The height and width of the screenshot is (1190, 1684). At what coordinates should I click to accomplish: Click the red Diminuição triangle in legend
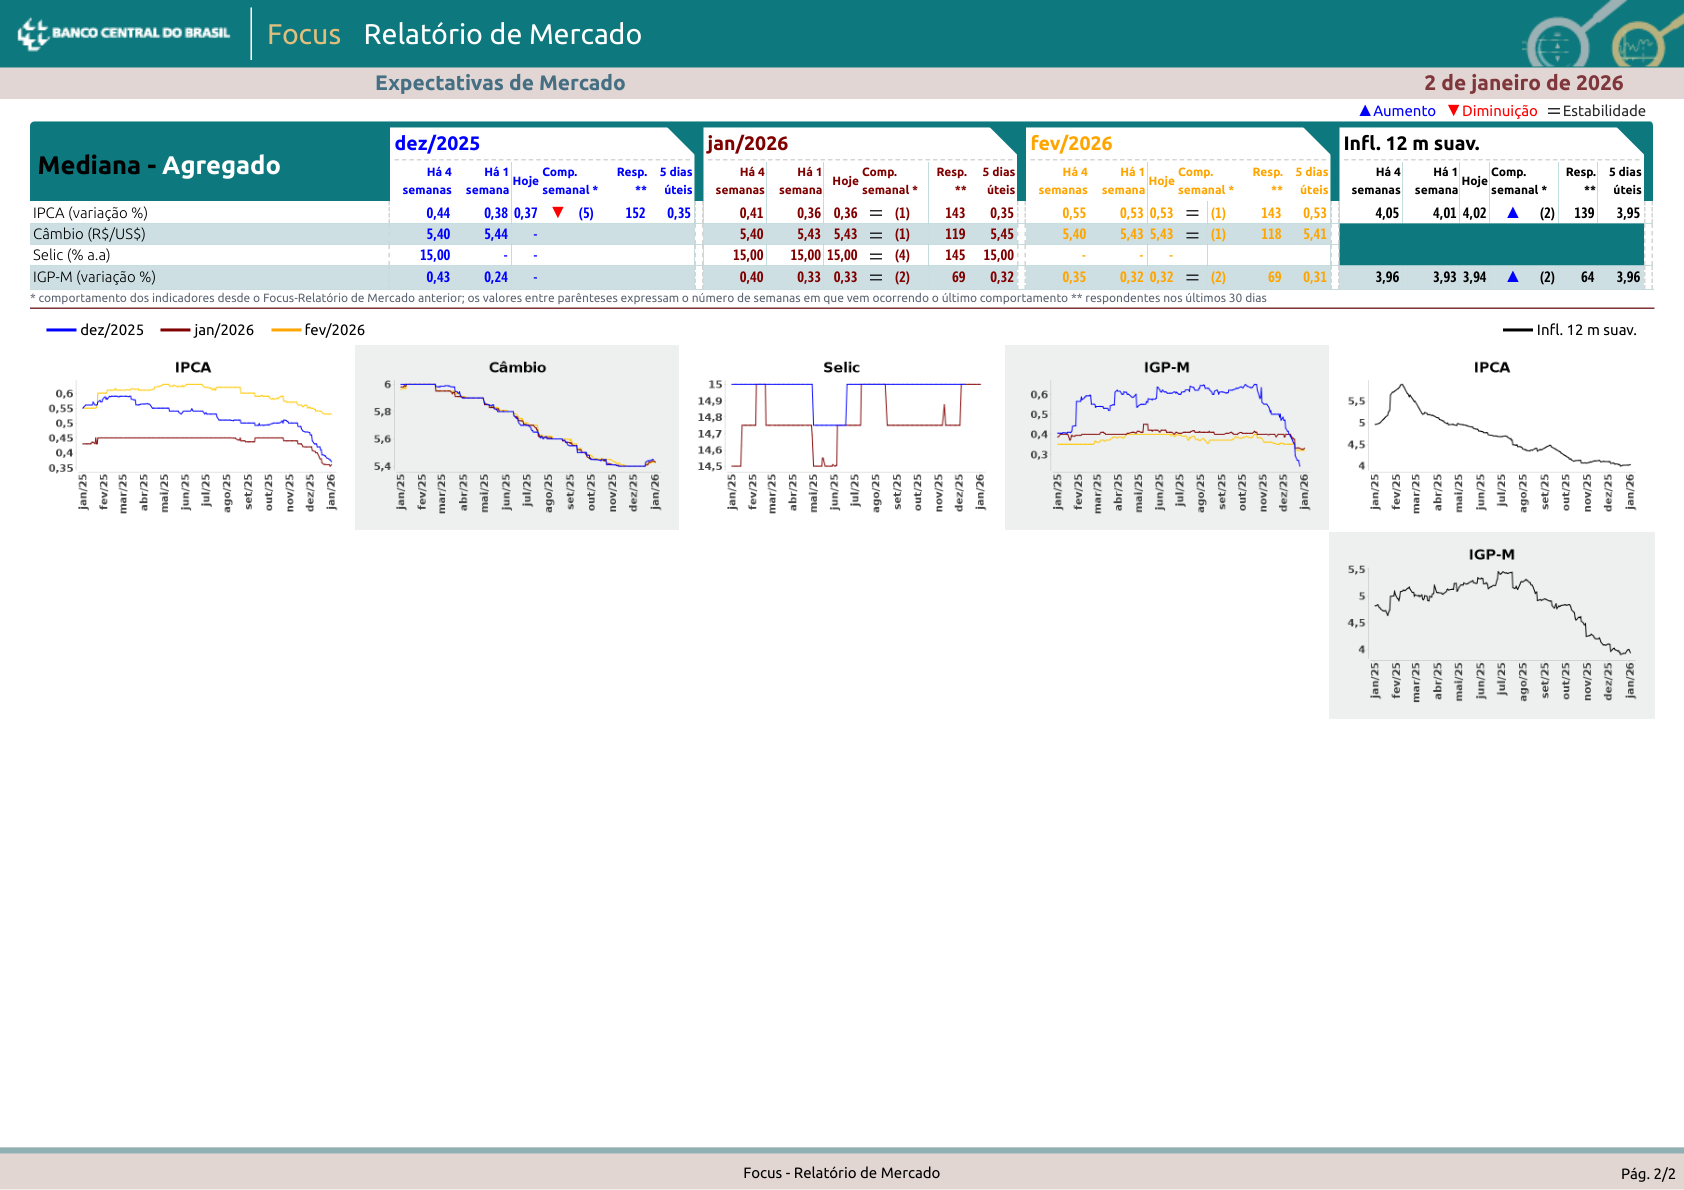coord(1454,111)
